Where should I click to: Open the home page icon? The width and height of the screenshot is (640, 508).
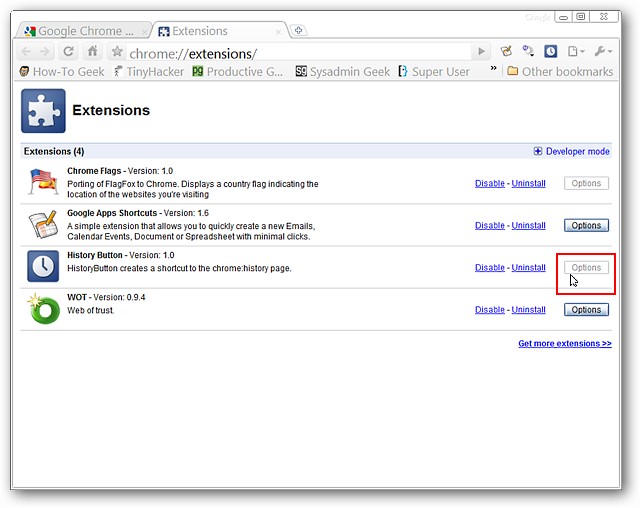pos(93,51)
